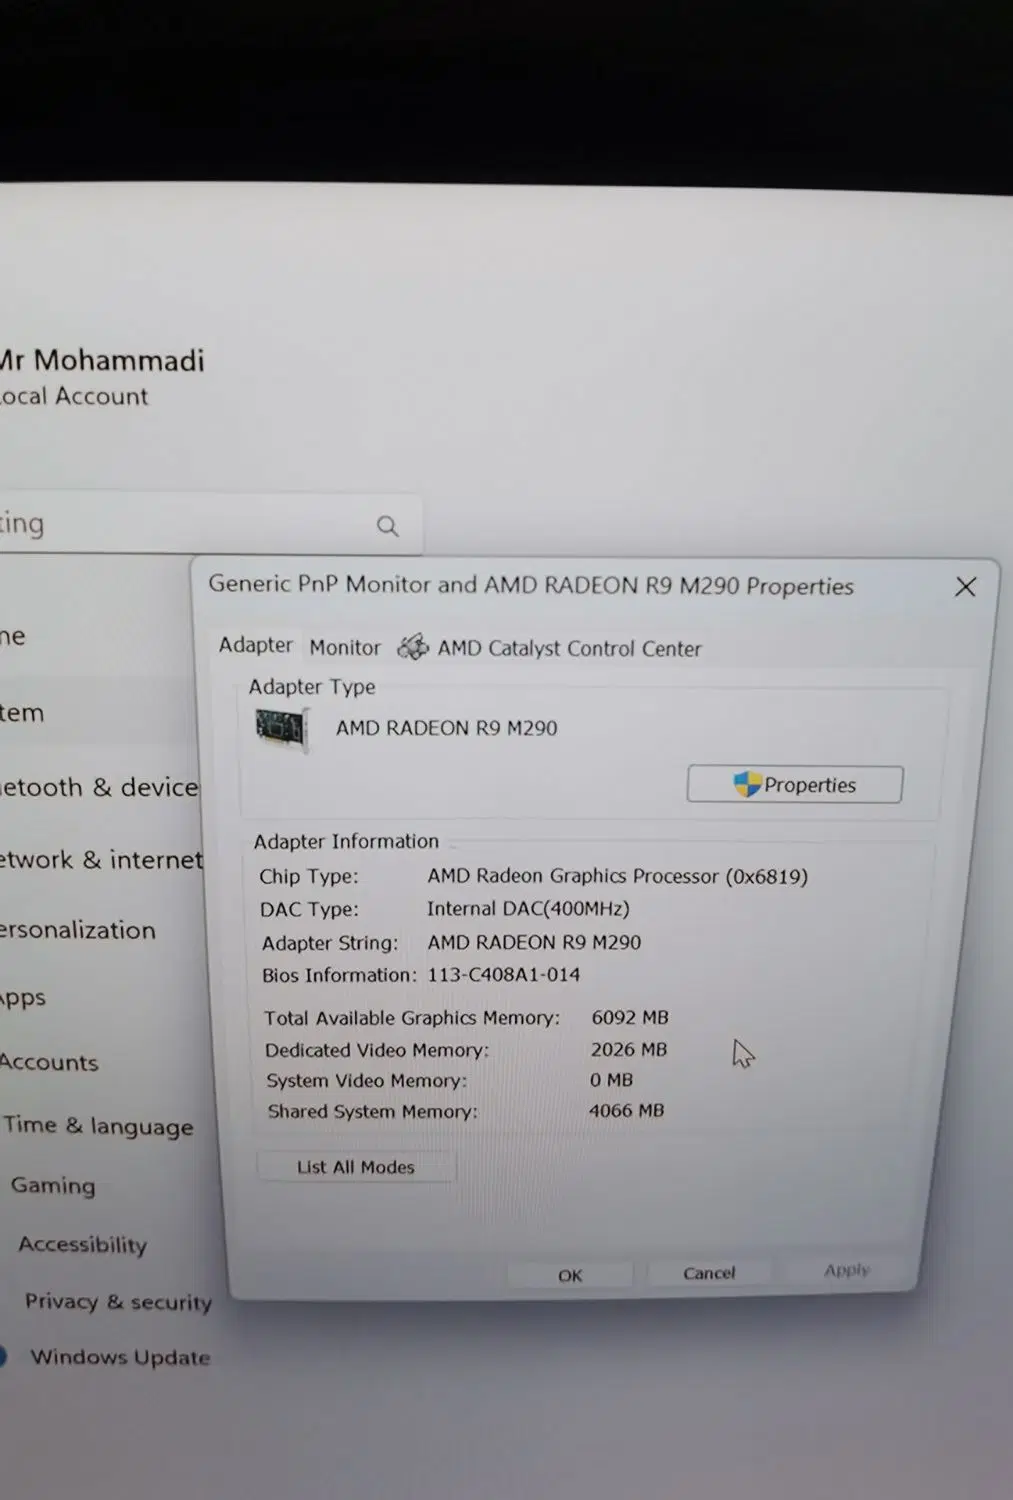1013x1500 pixels.
Task: Click the Chip Type value with 0x6819
Action: click(618, 876)
